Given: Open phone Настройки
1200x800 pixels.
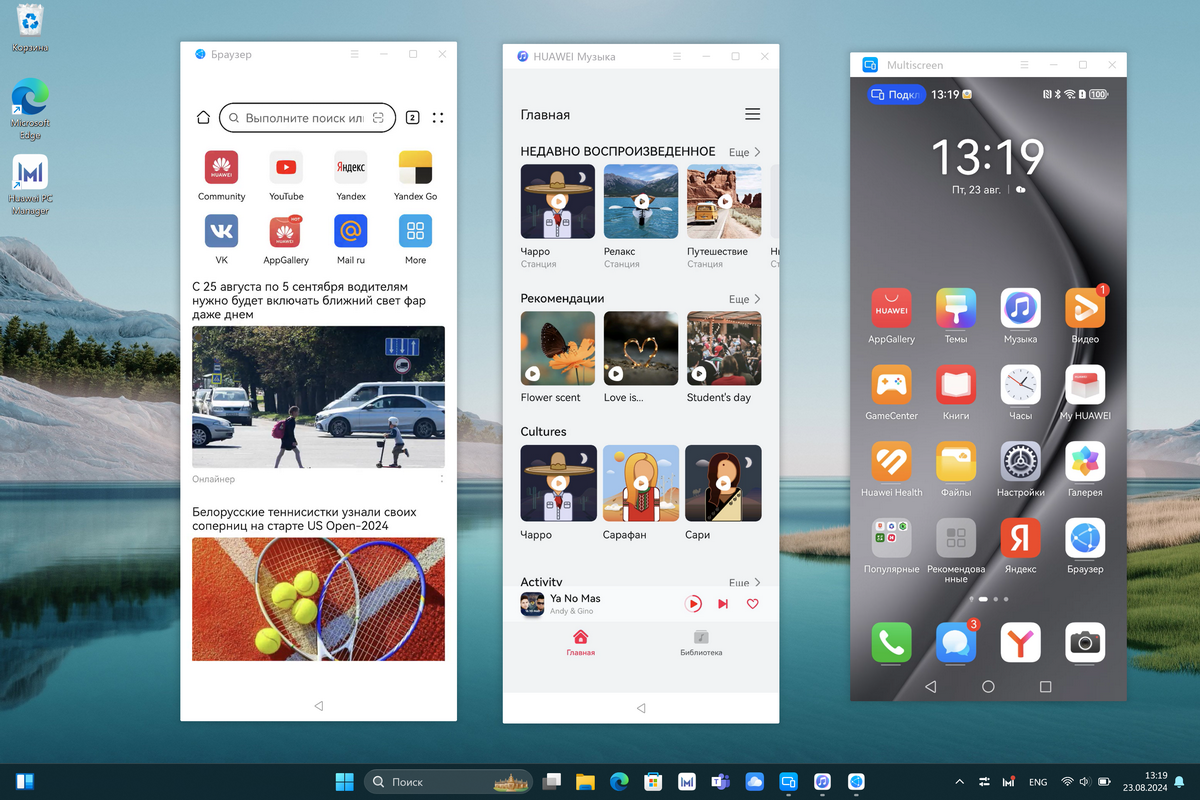Looking at the screenshot, I should tap(1020, 461).
